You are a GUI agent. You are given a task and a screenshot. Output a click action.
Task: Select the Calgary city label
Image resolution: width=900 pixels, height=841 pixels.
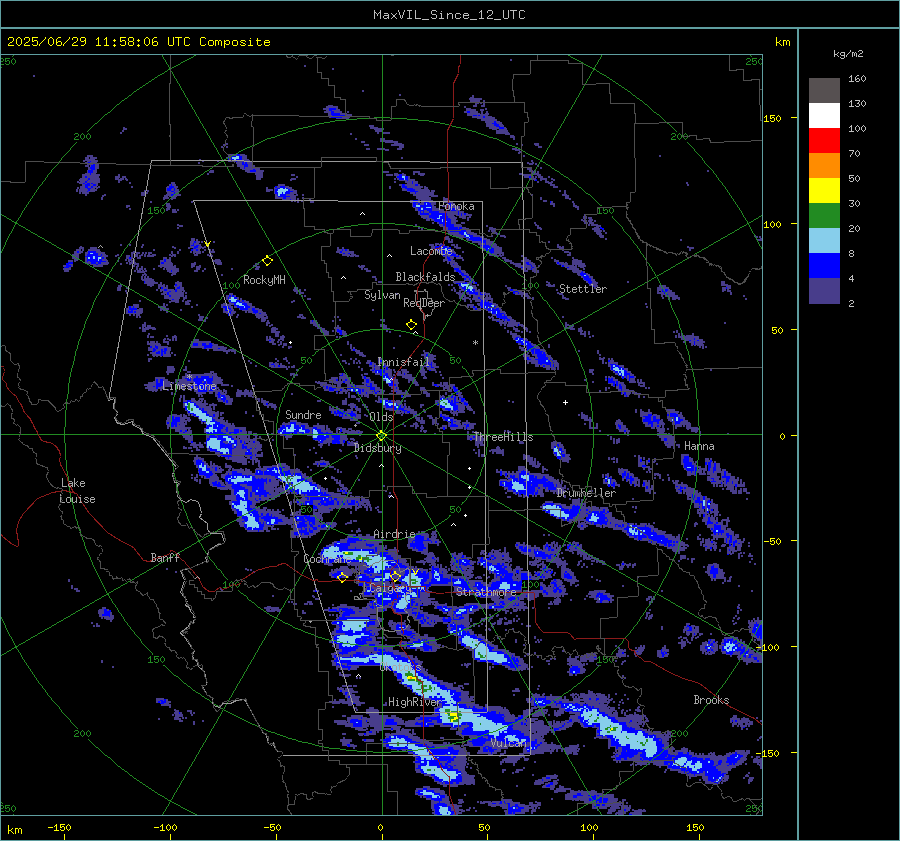click(388, 588)
